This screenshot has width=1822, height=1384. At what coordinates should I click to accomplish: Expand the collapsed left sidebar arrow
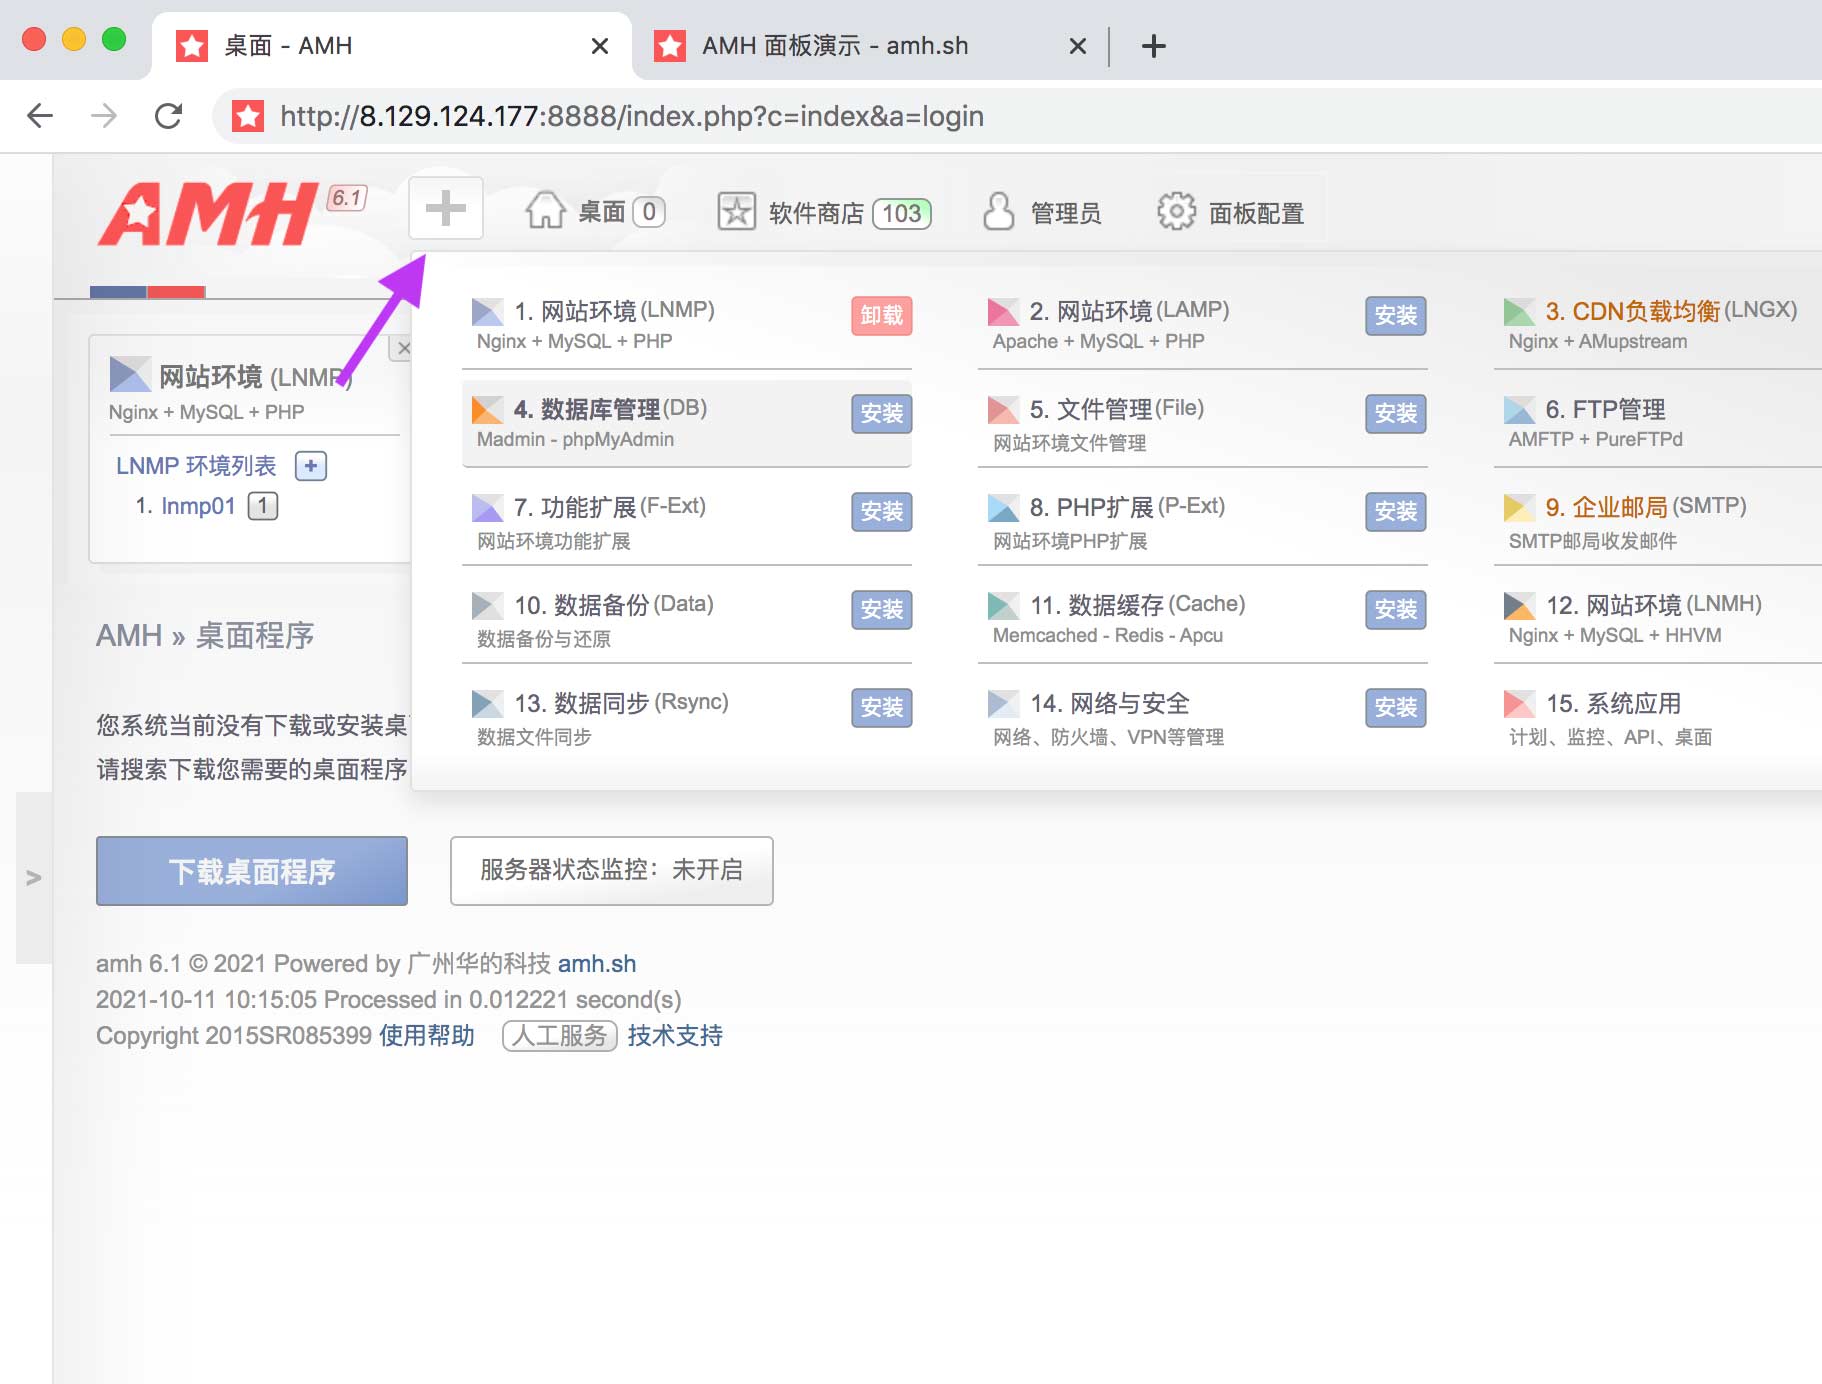click(x=33, y=878)
